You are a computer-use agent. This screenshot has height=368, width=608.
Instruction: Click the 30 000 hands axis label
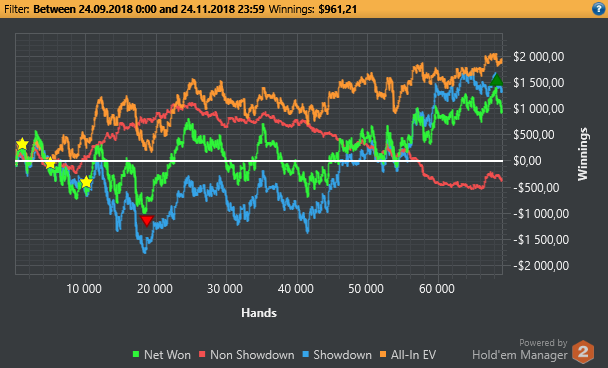[225, 289]
